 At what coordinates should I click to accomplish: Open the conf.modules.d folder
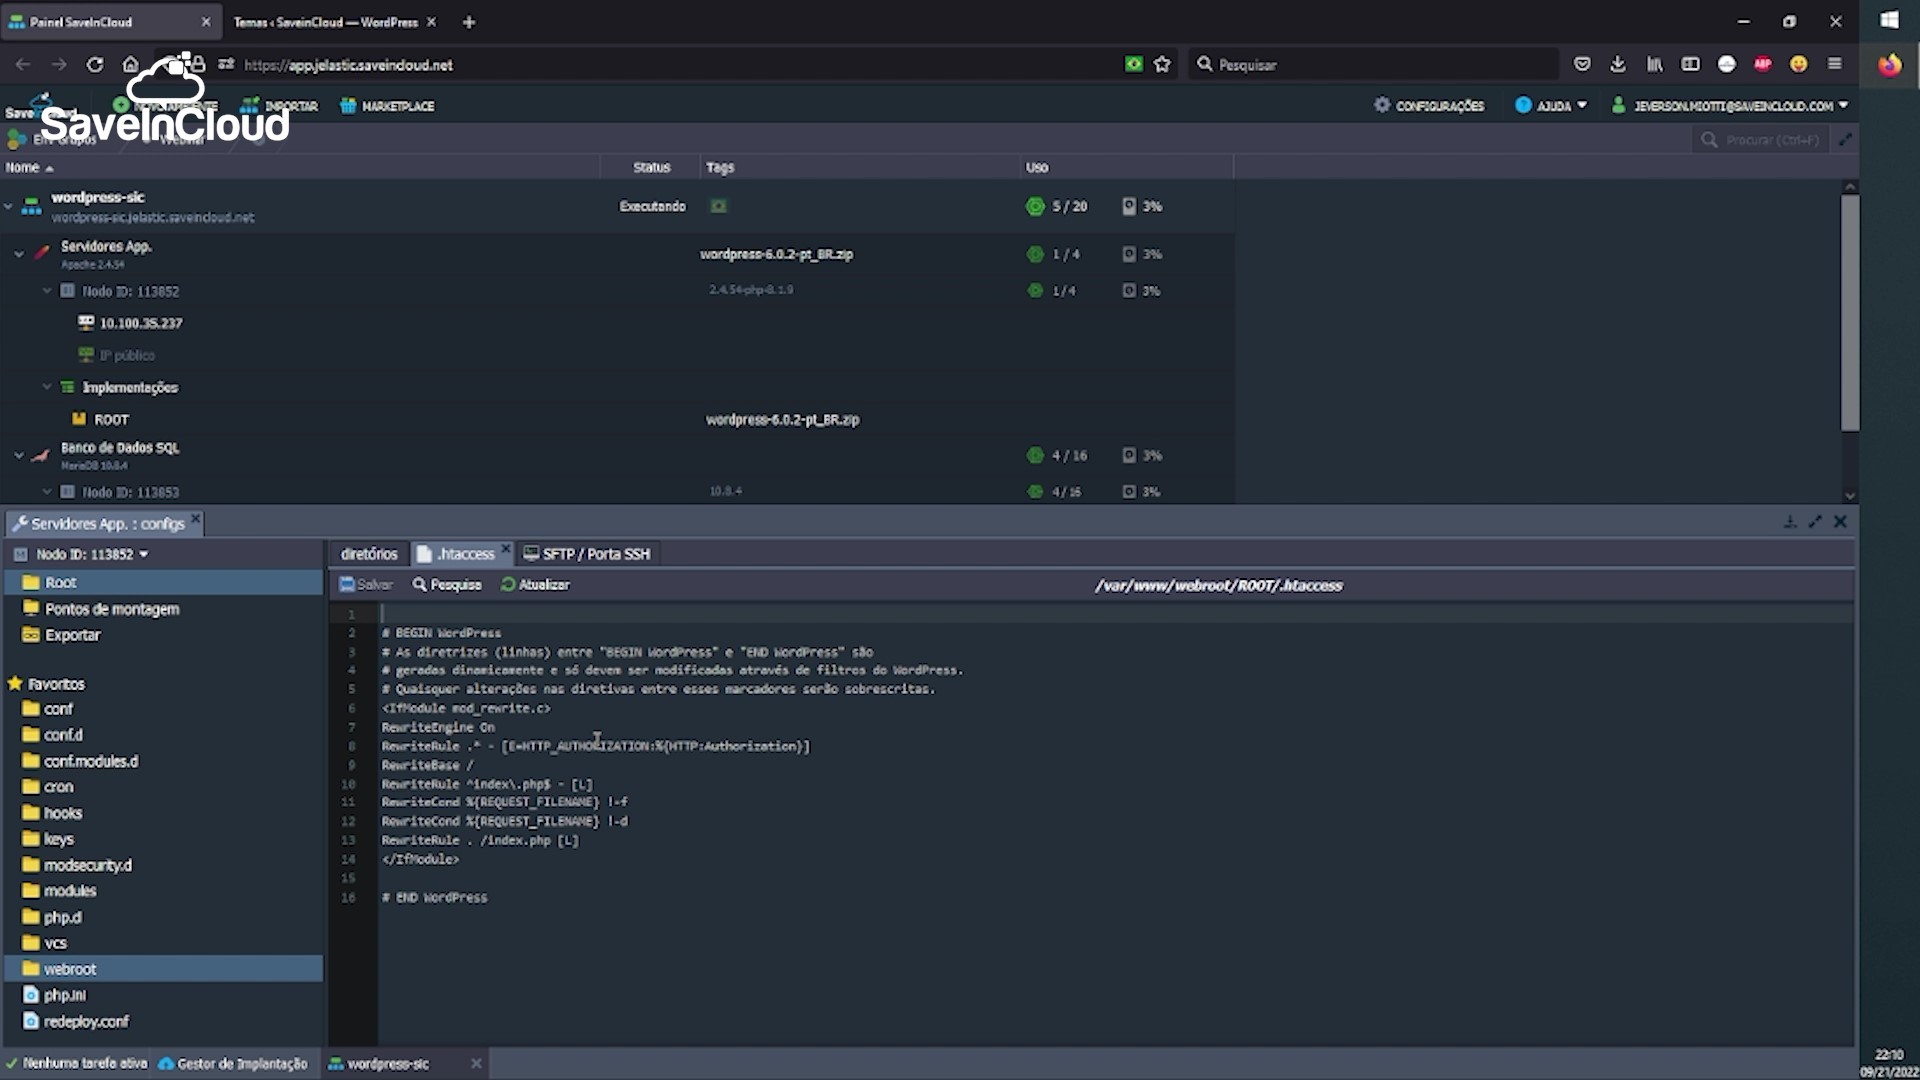tap(81, 761)
